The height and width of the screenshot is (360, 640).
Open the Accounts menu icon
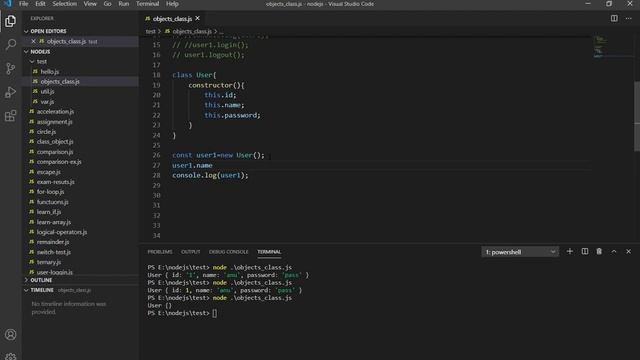(11, 335)
